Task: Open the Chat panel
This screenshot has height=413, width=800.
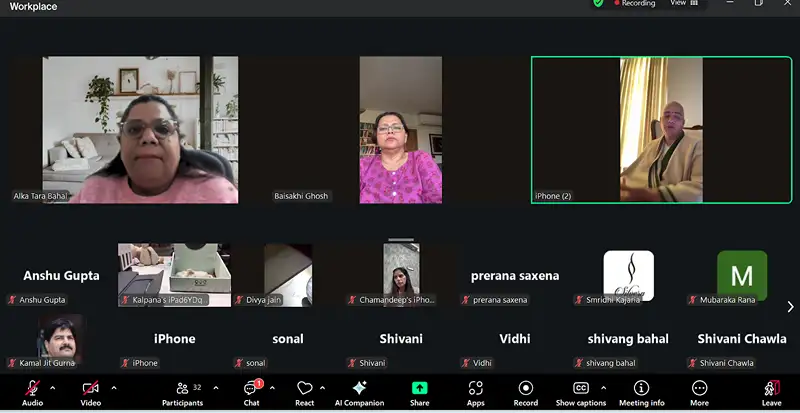Action: pos(251,388)
